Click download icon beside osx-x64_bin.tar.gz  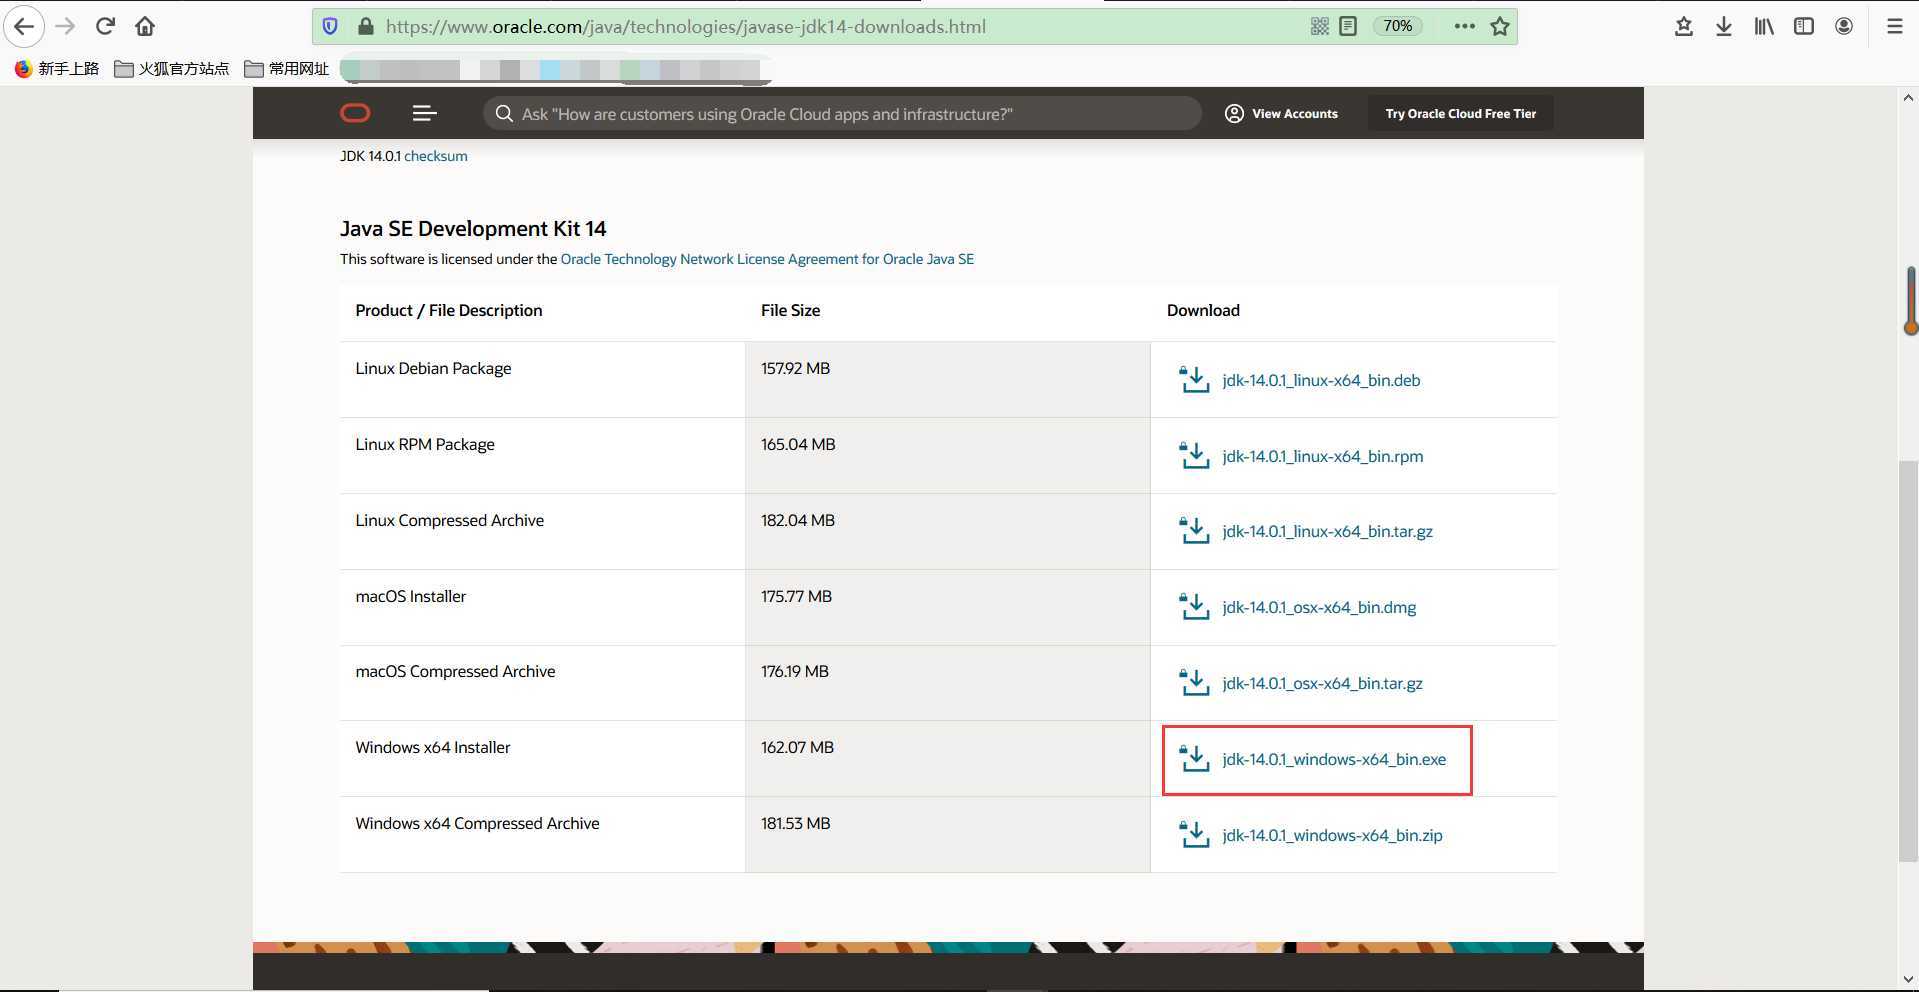(x=1194, y=682)
